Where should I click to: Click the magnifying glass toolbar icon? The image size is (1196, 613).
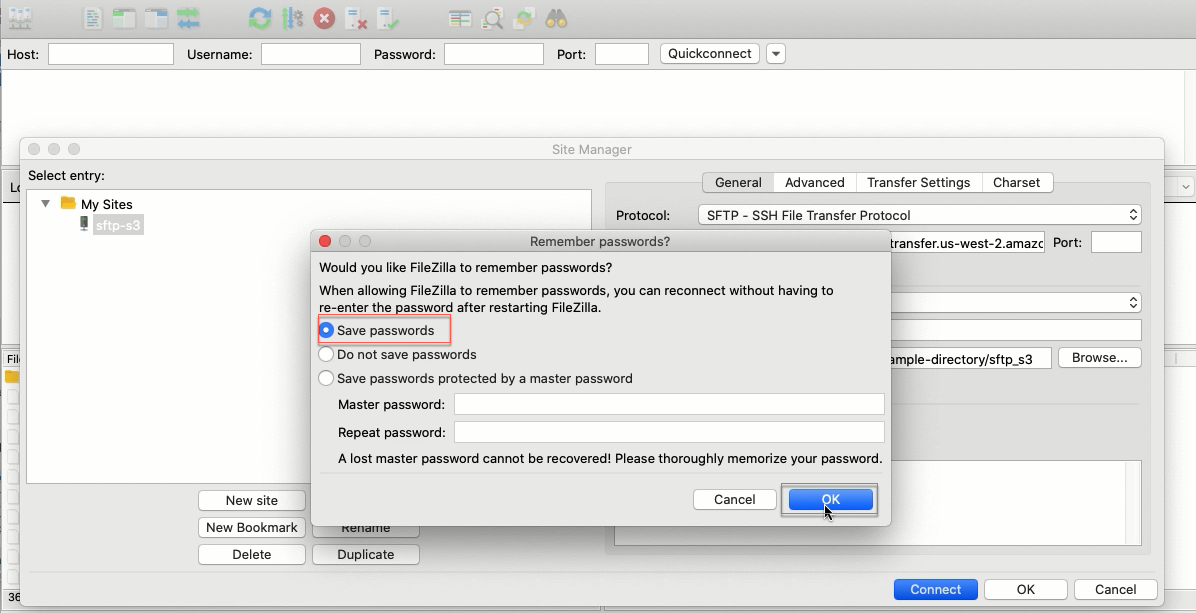coord(493,18)
